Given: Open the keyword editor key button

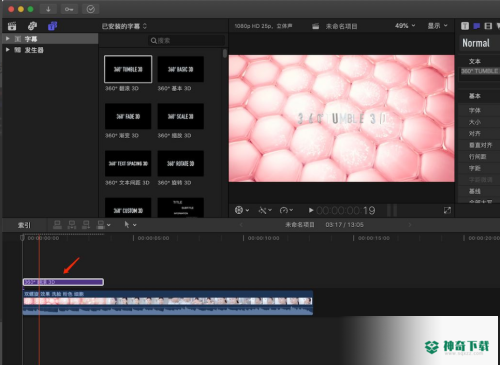Looking at the screenshot, I should (x=69, y=9).
